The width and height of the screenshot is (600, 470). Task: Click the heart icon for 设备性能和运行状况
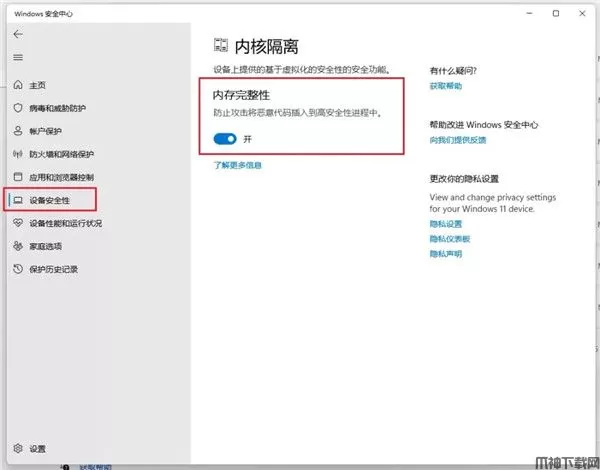[18, 223]
